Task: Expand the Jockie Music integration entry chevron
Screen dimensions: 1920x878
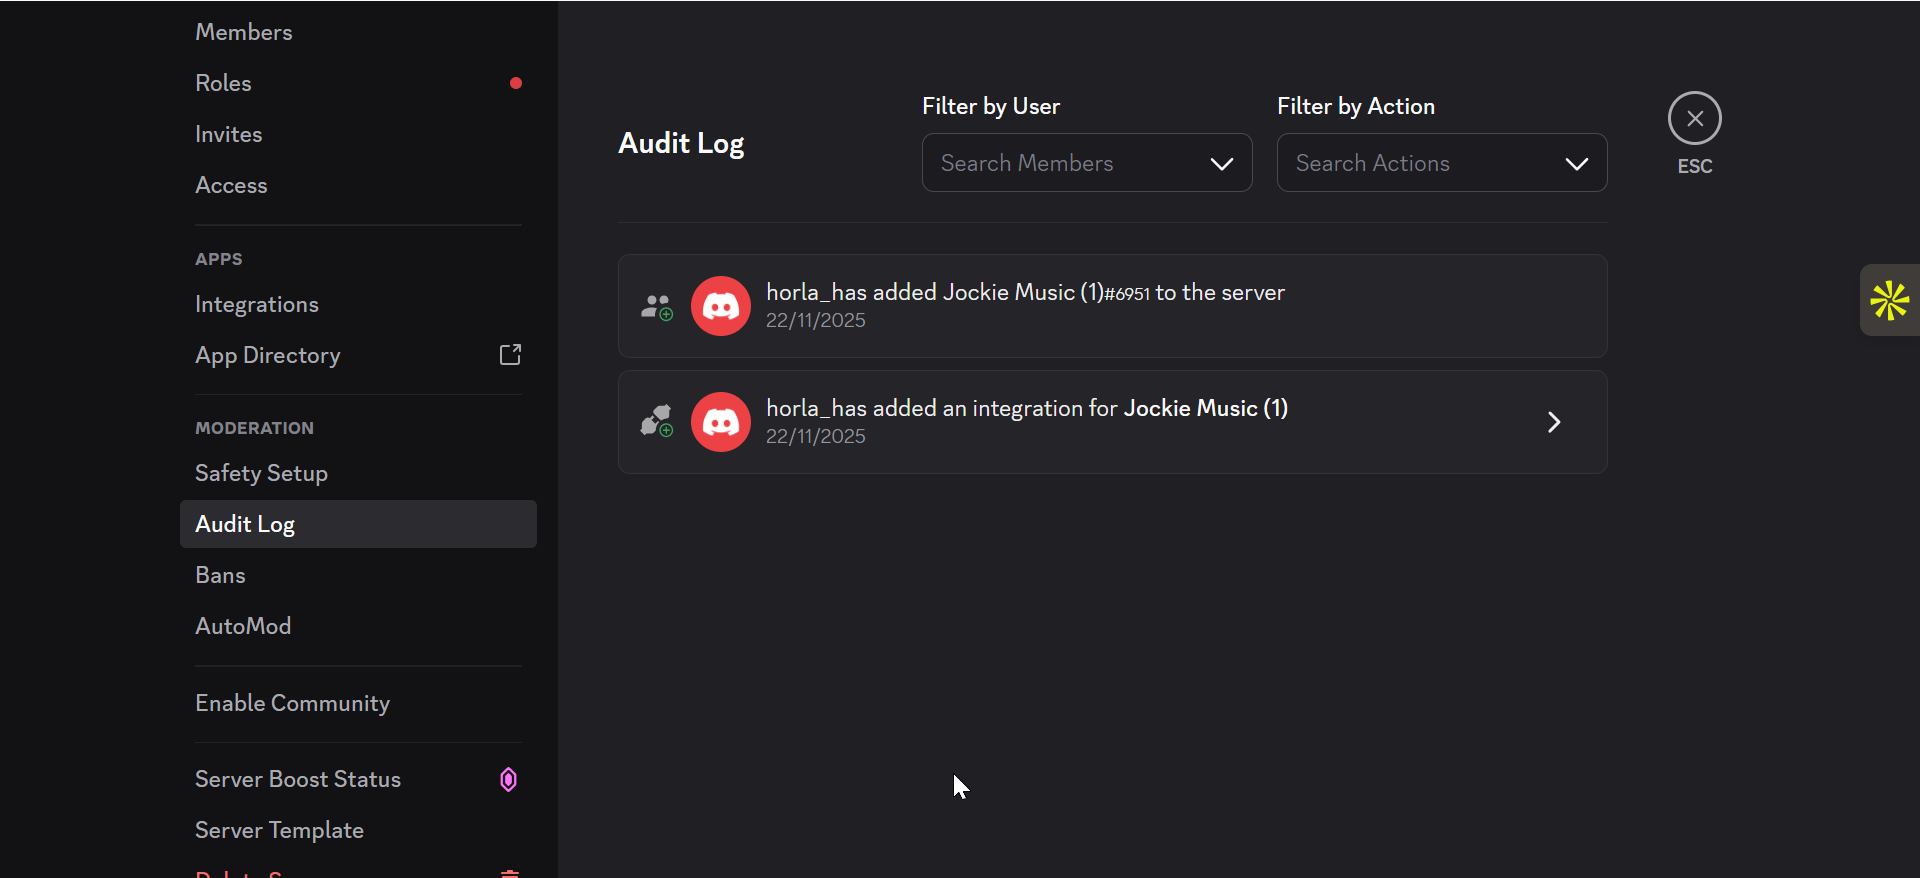Action: click(x=1554, y=422)
